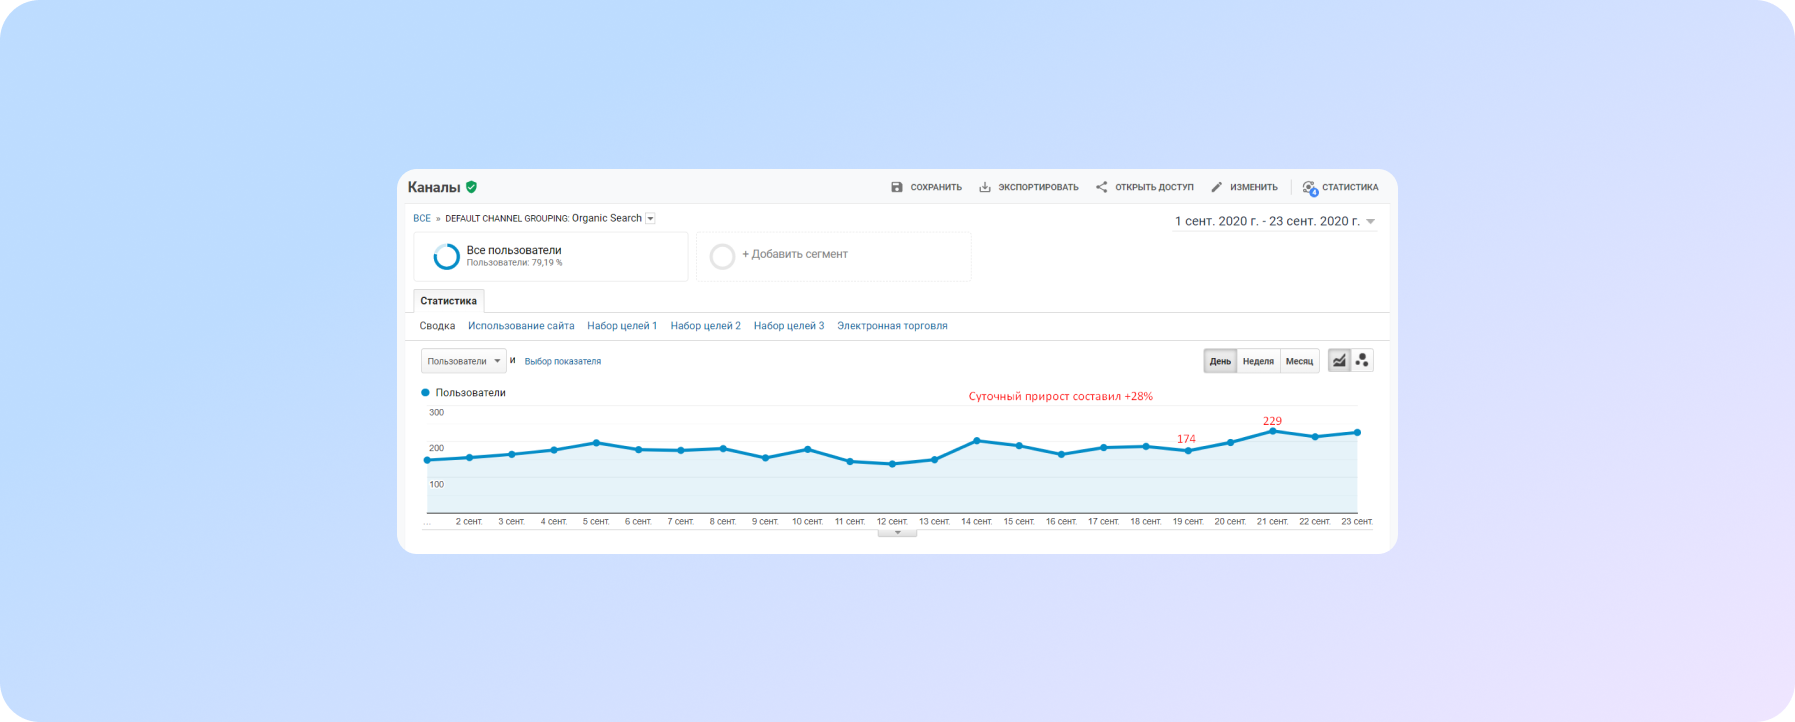The width and height of the screenshot is (1795, 722).
Task: Click ЭКСПОРТИРОВАТЬ button
Action: coord(1029,187)
